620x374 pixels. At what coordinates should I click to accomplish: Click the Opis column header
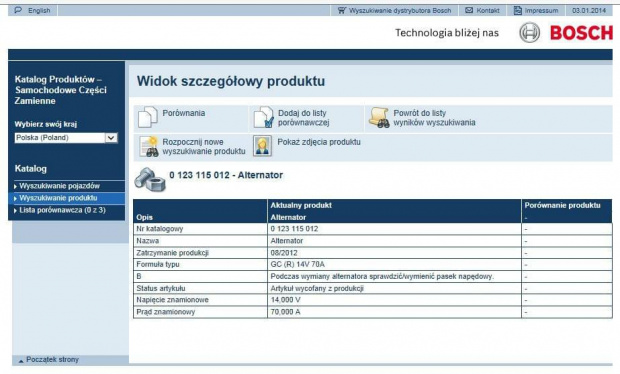pyautogui.click(x=144, y=217)
